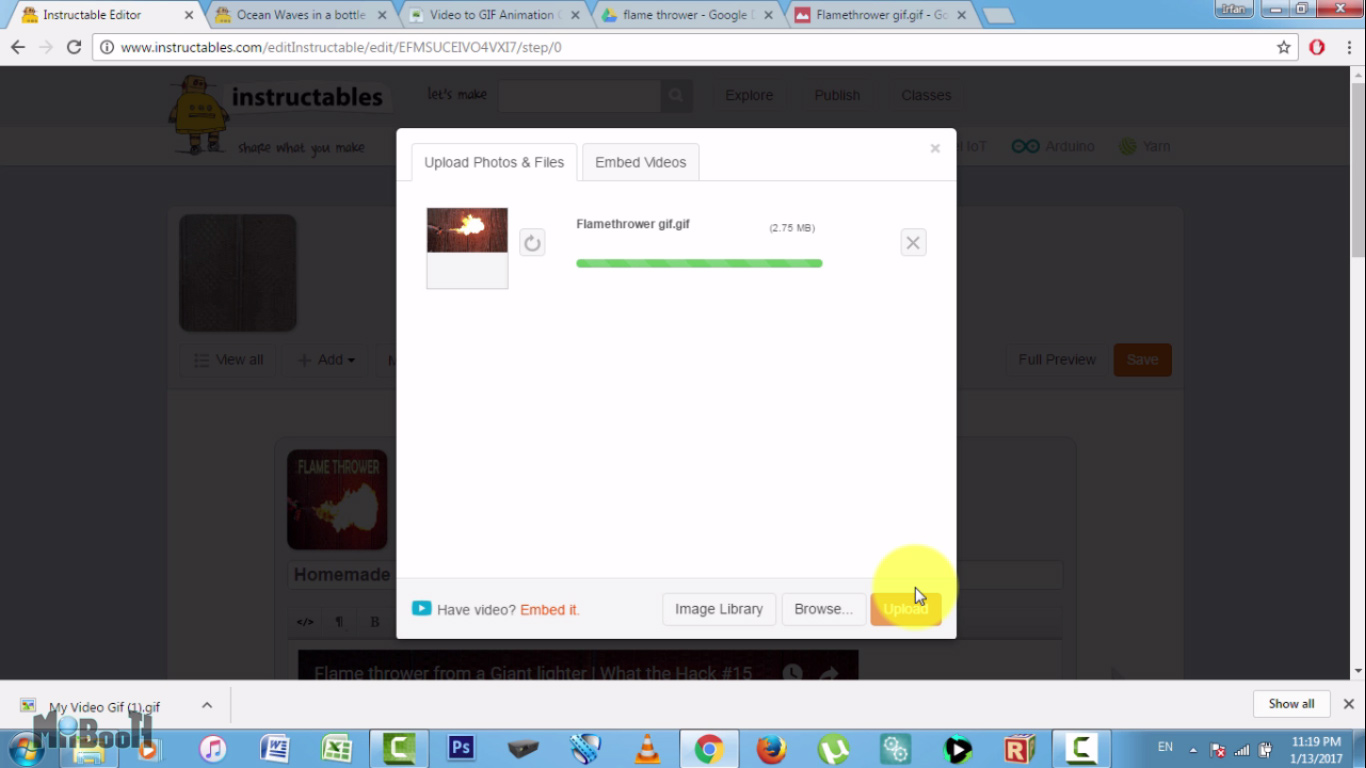The height and width of the screenshot is (768, 1366).
Task: Click the Save button on the editor
Action: point(1143,360)
